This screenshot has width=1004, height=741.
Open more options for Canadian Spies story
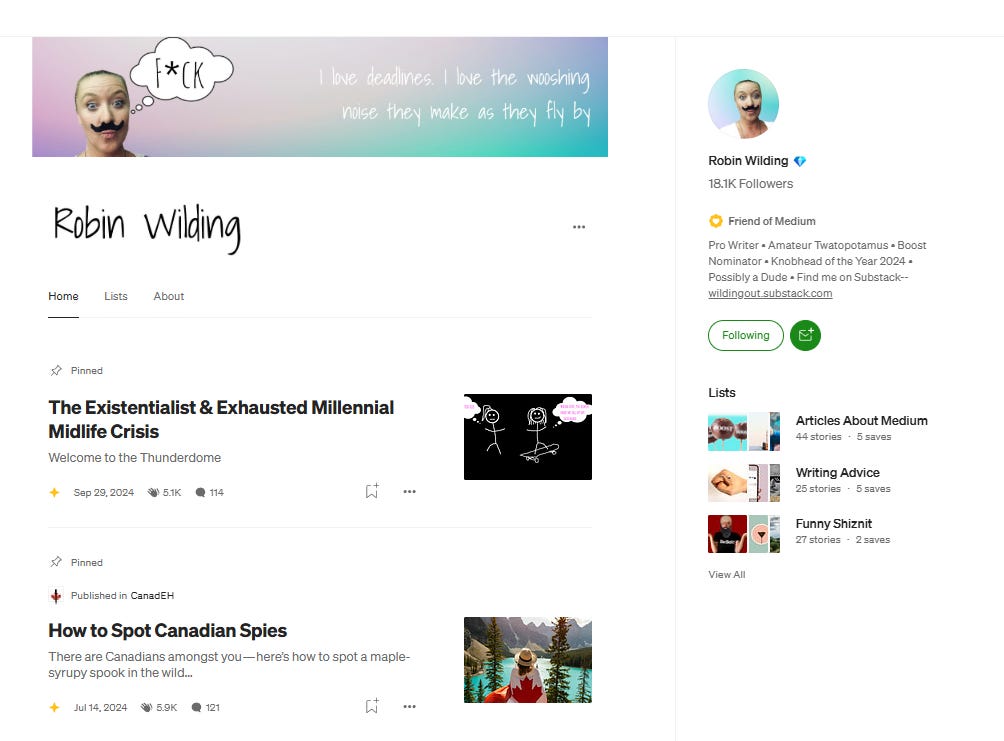point(410,706)
